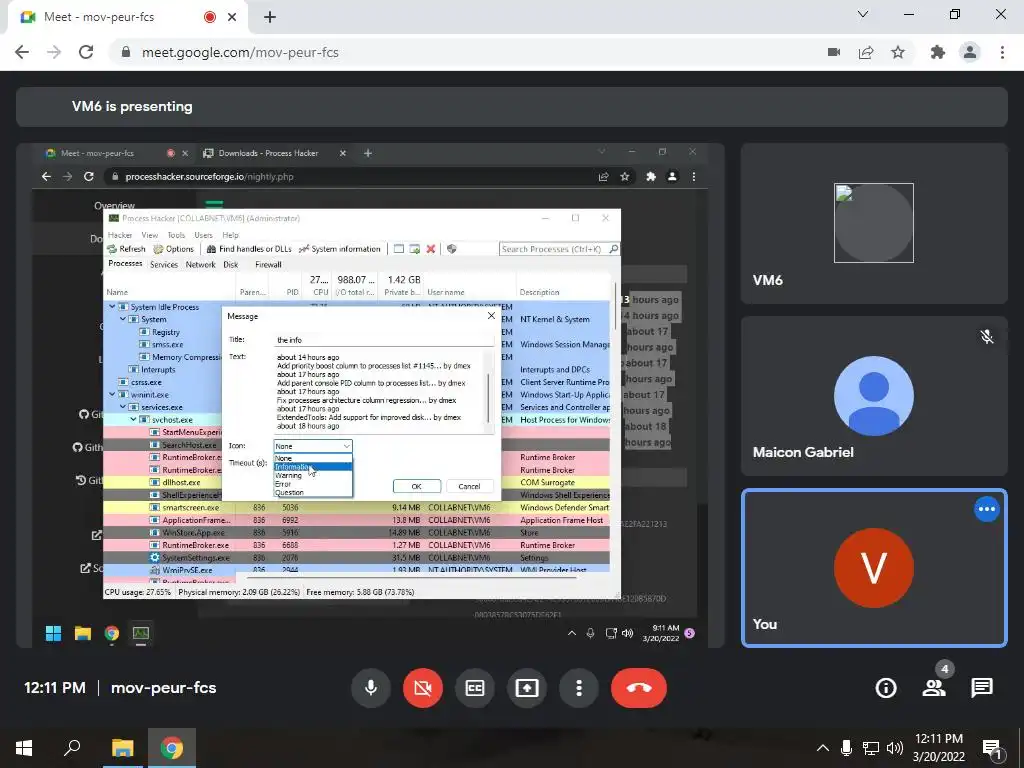Open Chrome profile avatar menu
This screenshot has width=1024, height=768.
(x=970, y=52)
